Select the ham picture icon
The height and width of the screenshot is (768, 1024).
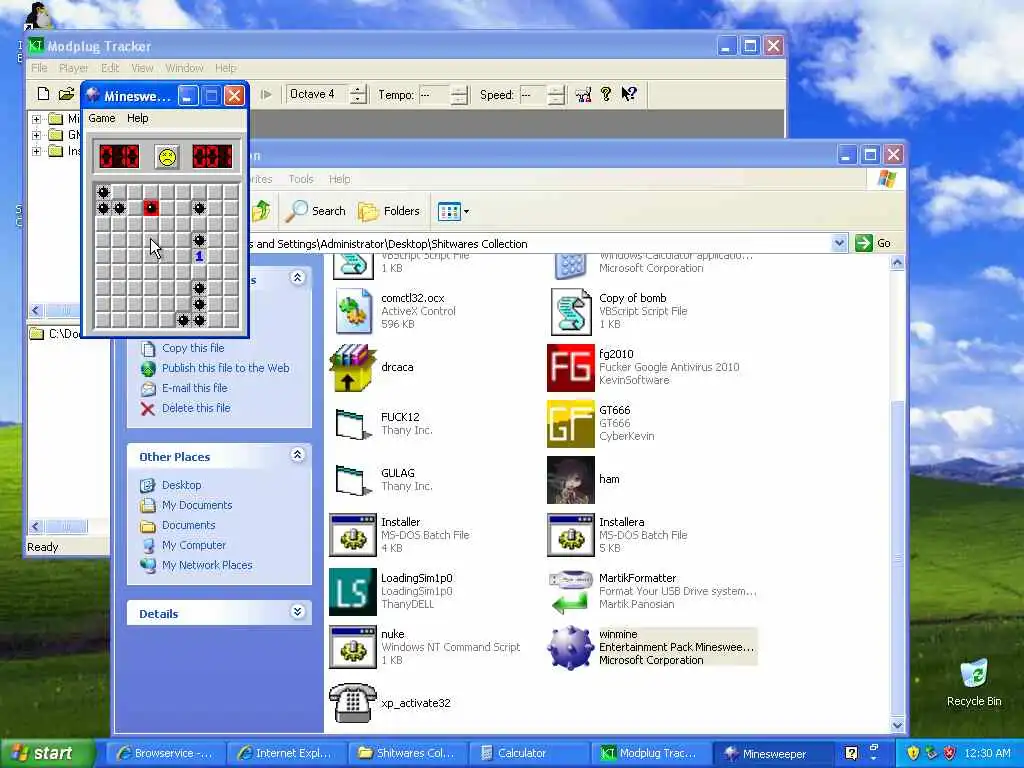571,480
